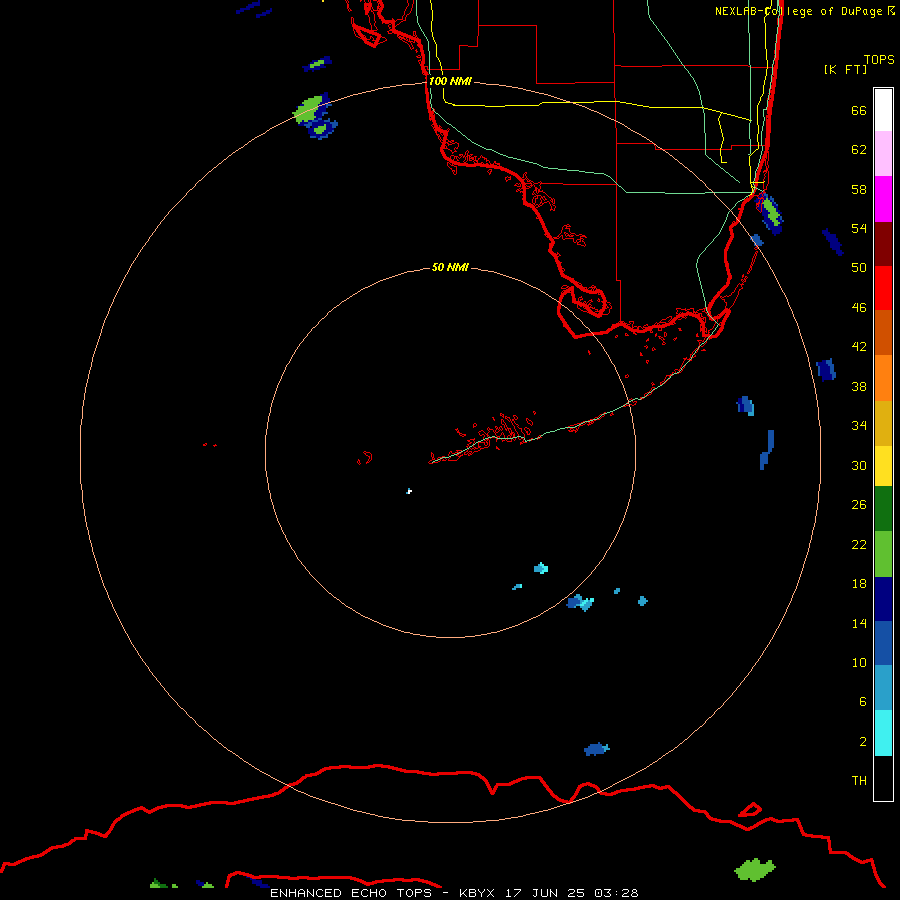Click the legend value "10"

(x=859, y=662)
